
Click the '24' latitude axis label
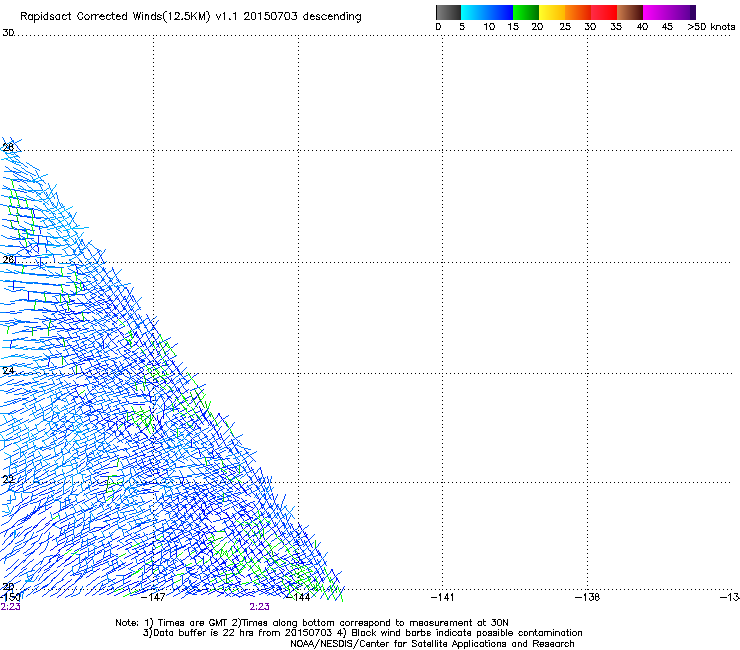coord(8,371)
